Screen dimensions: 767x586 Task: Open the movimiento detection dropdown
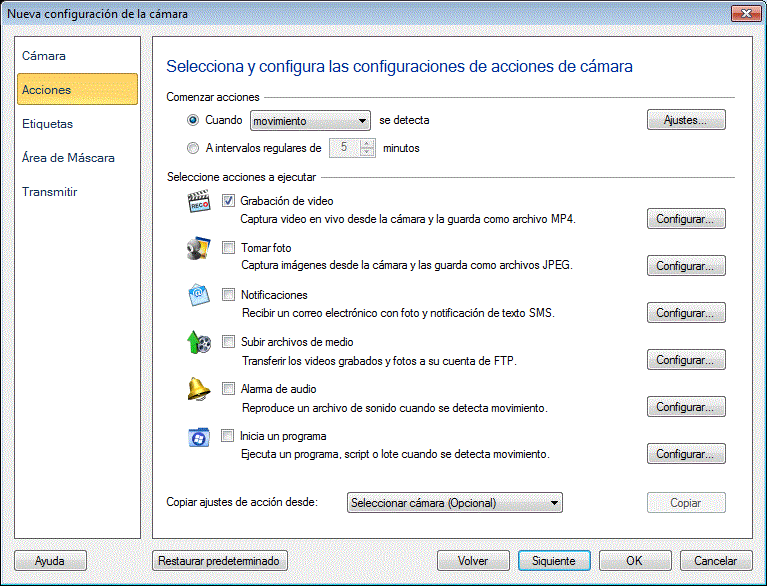coord(310,121)
